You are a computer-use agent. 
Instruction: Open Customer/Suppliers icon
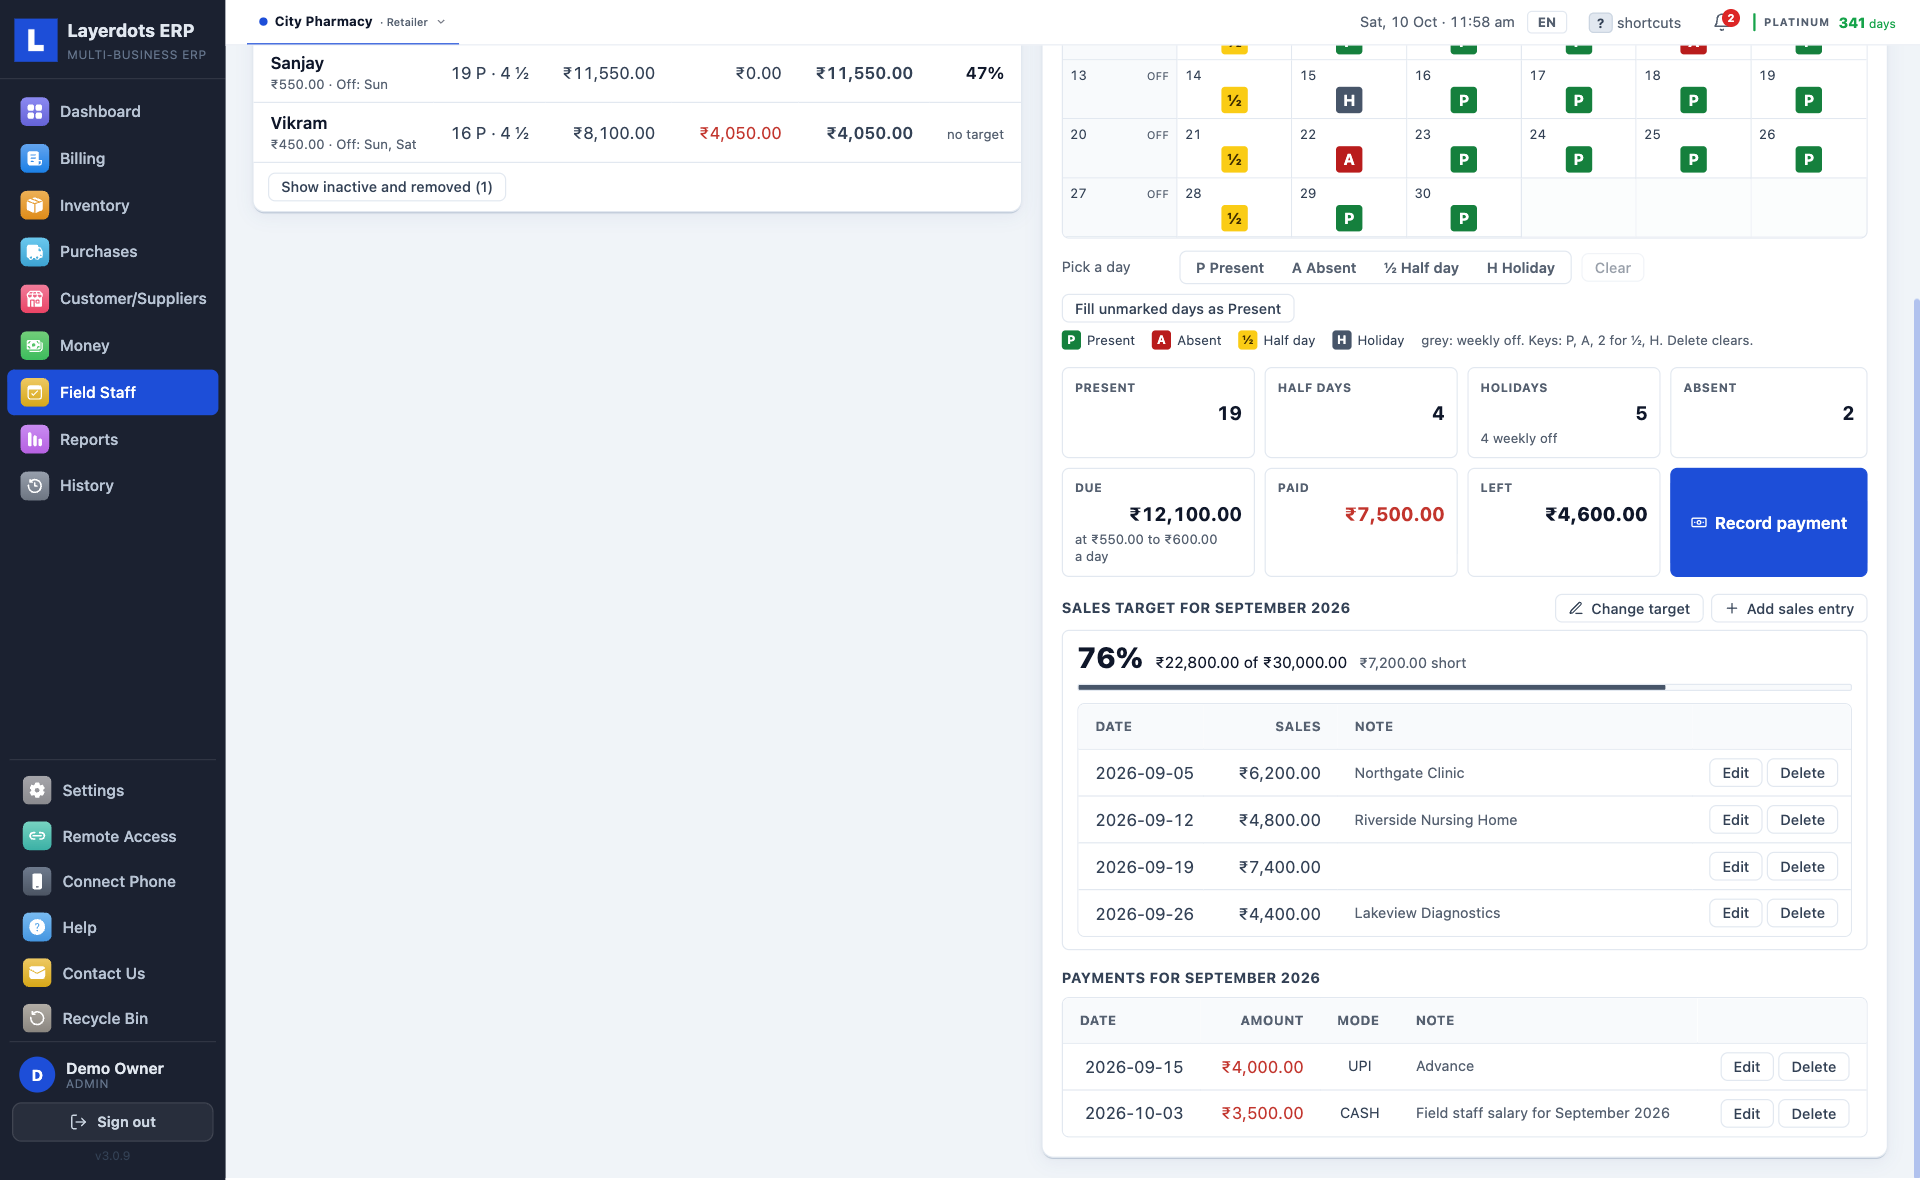(x=35, y=299)
